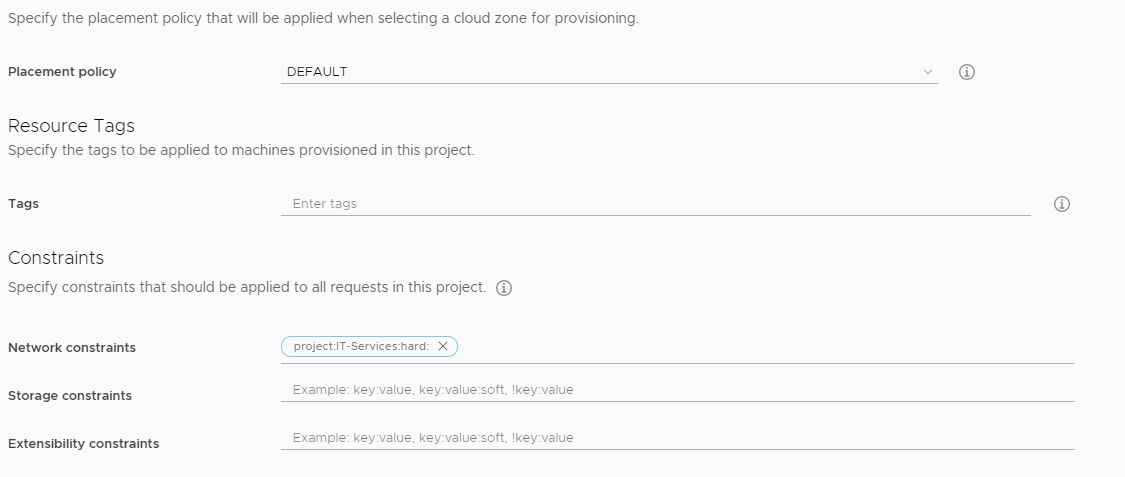Open the info icon after Constraints description
Screen dimensions: 1125x477
coord(504,288)
